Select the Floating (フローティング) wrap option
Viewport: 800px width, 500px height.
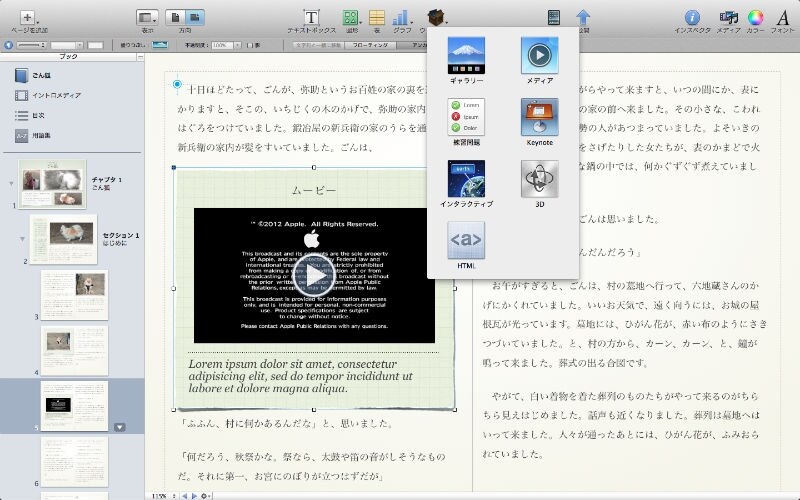[371, 45]
